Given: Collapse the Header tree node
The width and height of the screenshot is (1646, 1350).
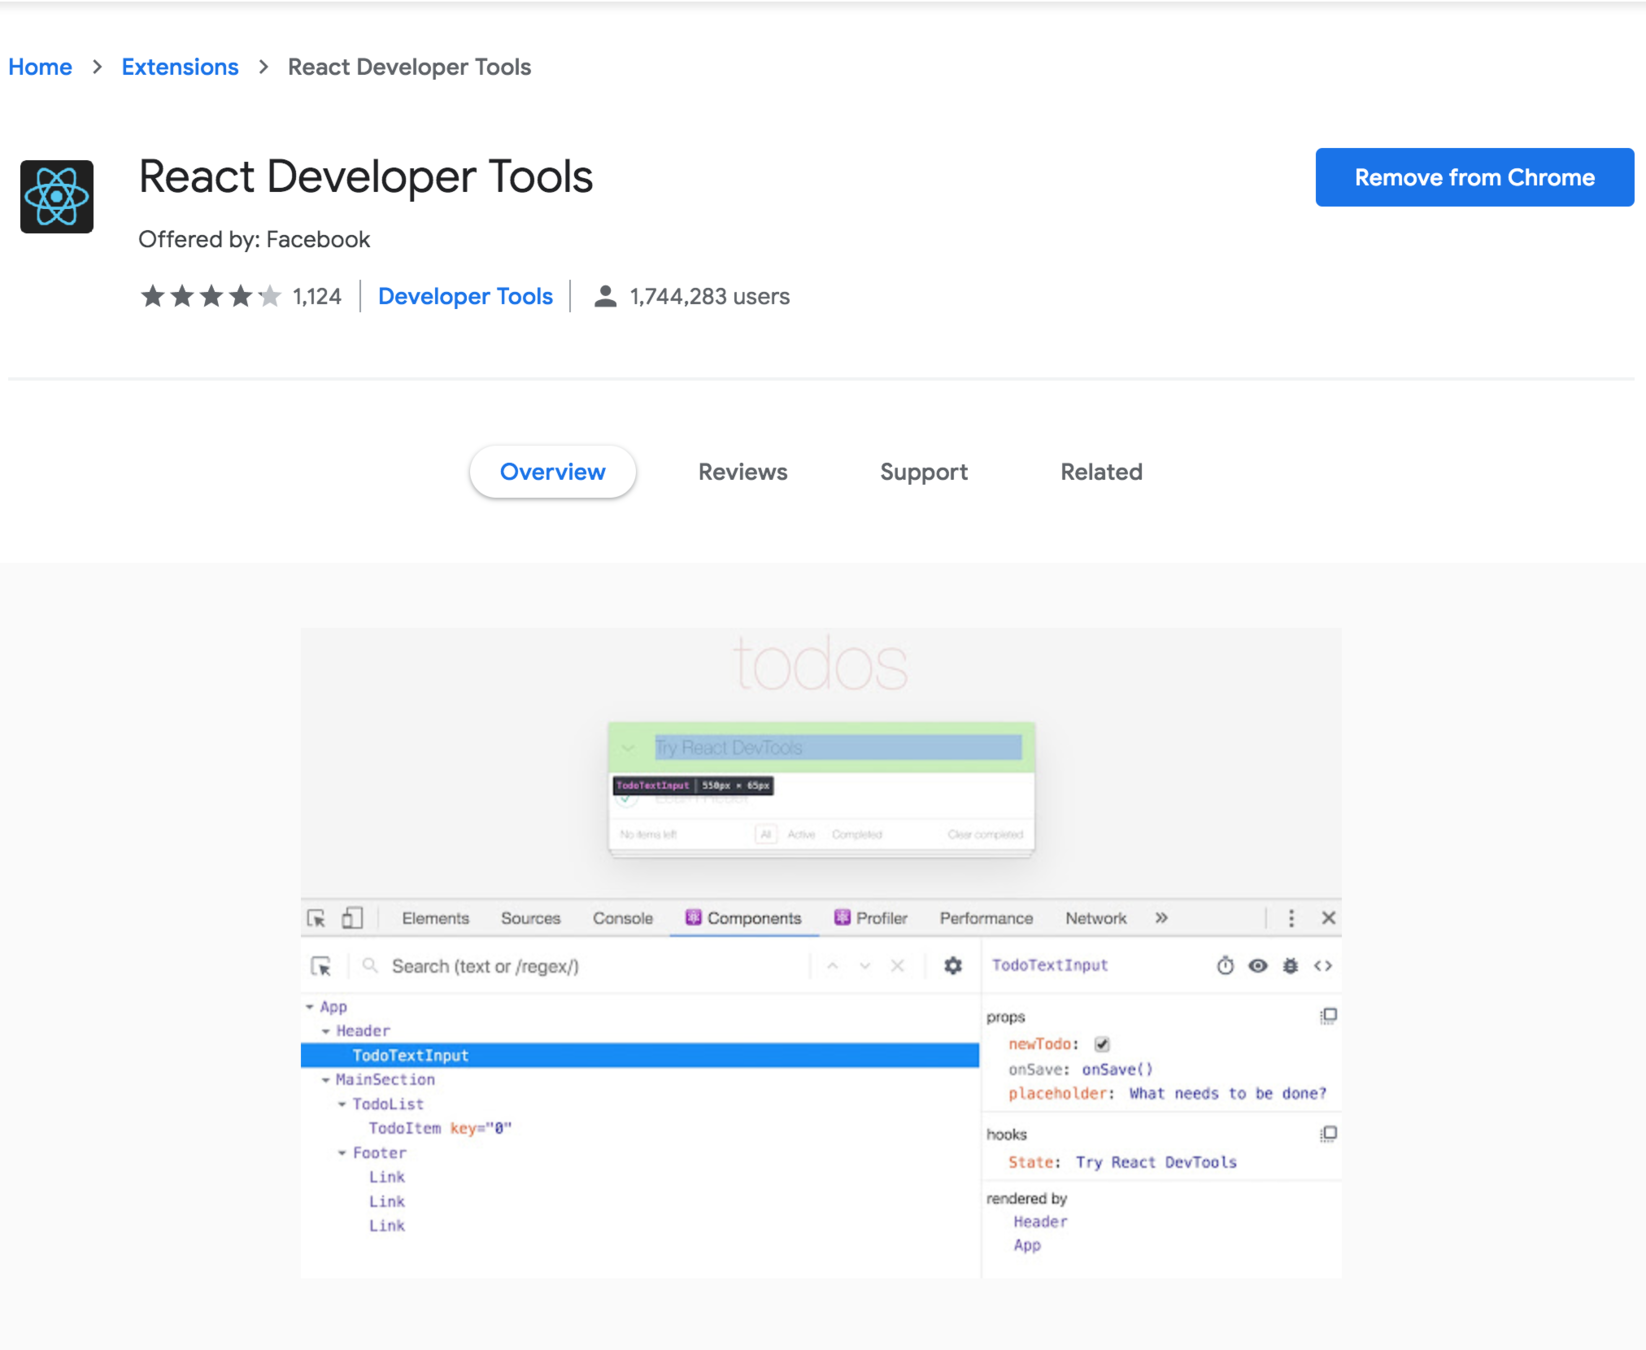Looking at the screenshot, I should coord(326,1031).
